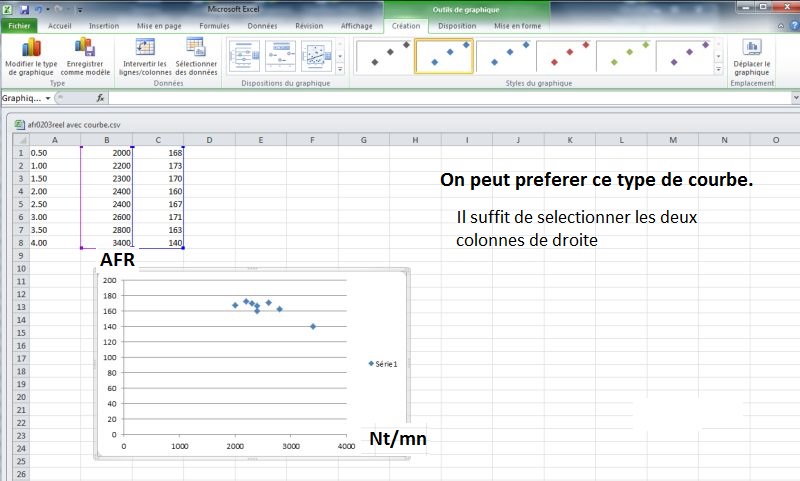Viewport: 800px width, 481px height.
Task: Click the insert function fx icon
Action: point(100,98)
